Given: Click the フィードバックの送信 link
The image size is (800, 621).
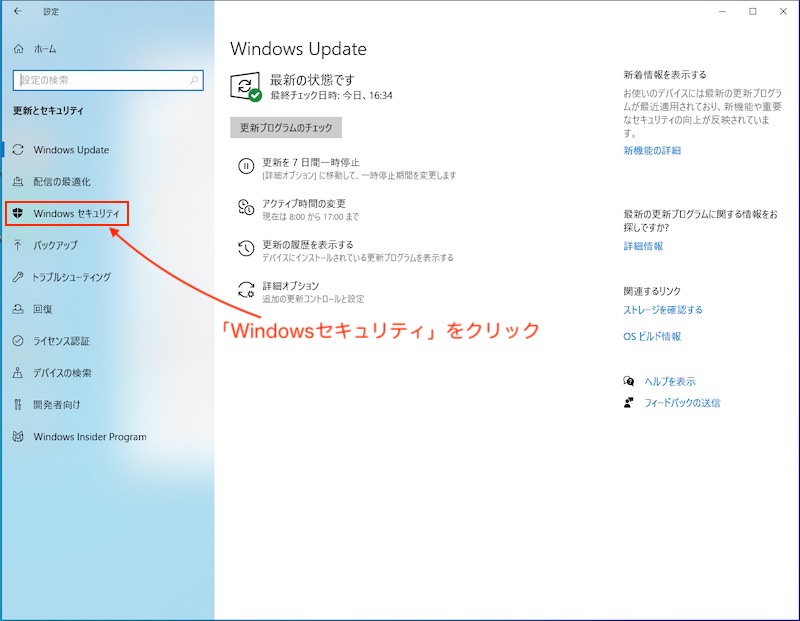Looking at the screenshot, I should [682, 403].
